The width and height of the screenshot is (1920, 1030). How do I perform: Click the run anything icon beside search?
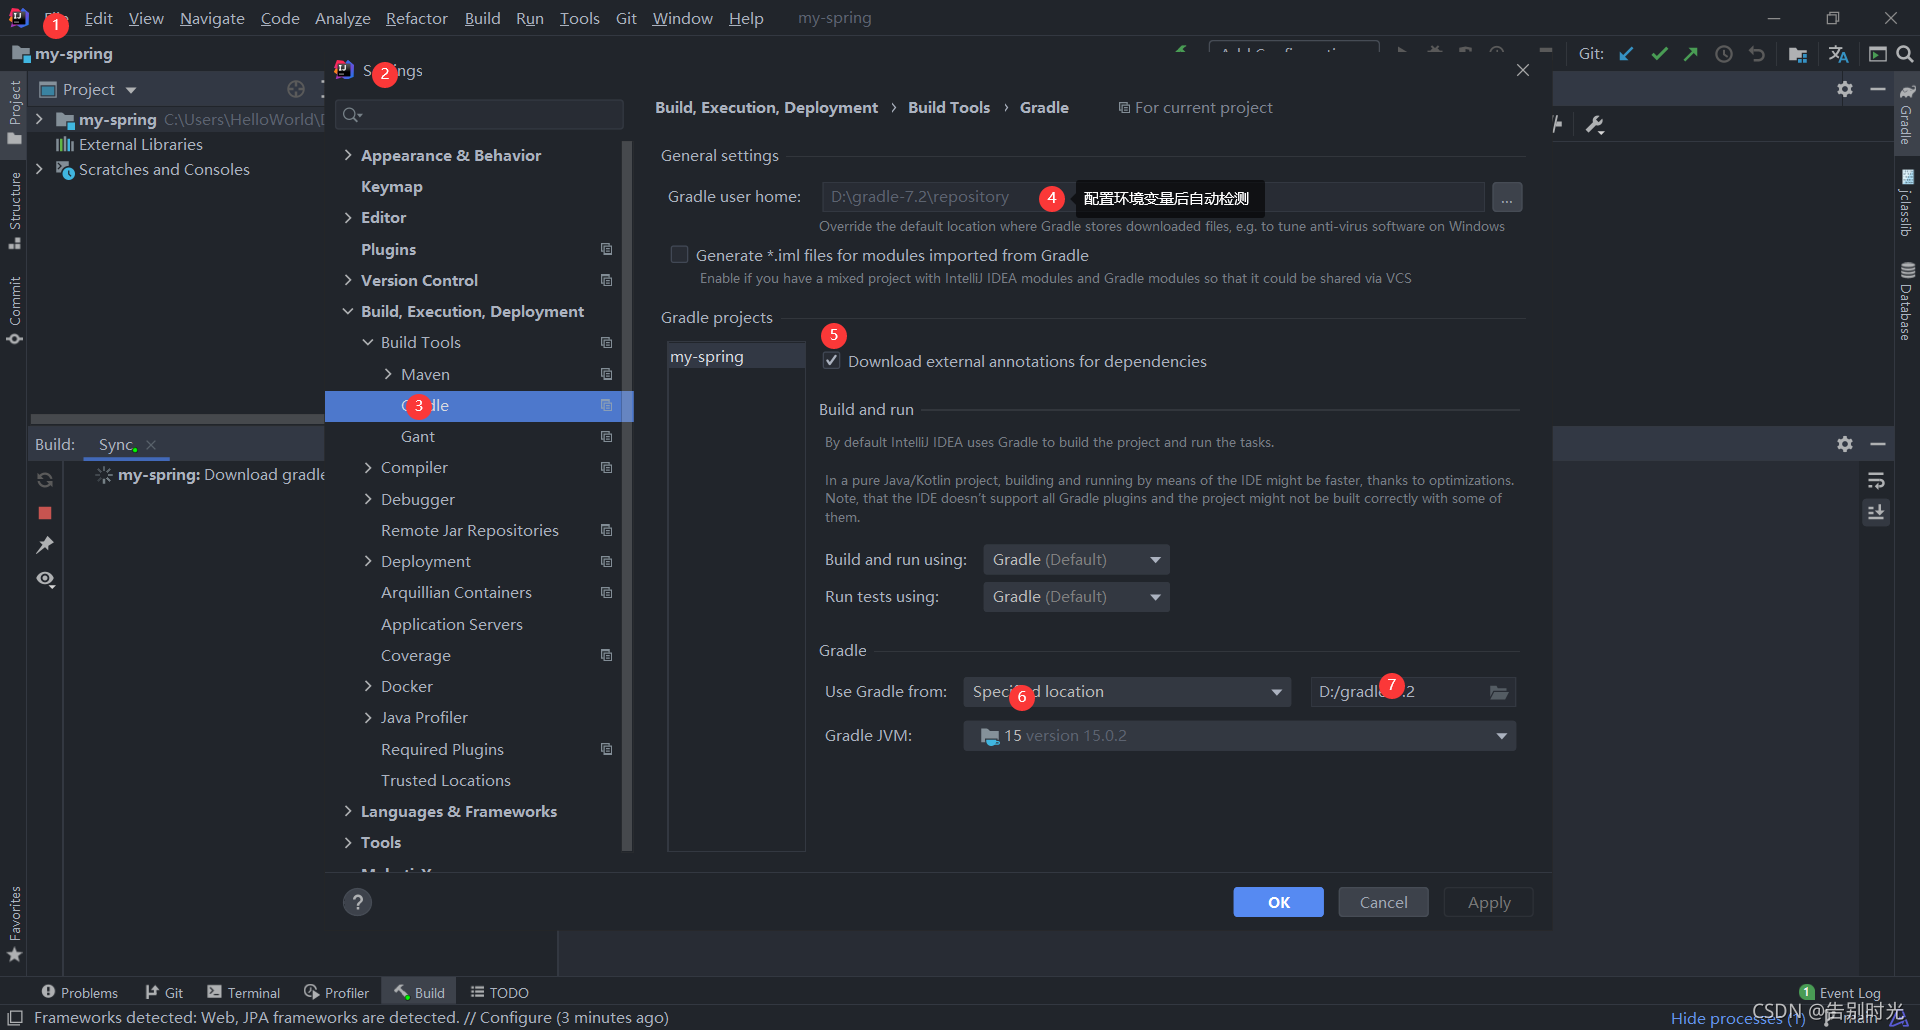[1877, 54]
